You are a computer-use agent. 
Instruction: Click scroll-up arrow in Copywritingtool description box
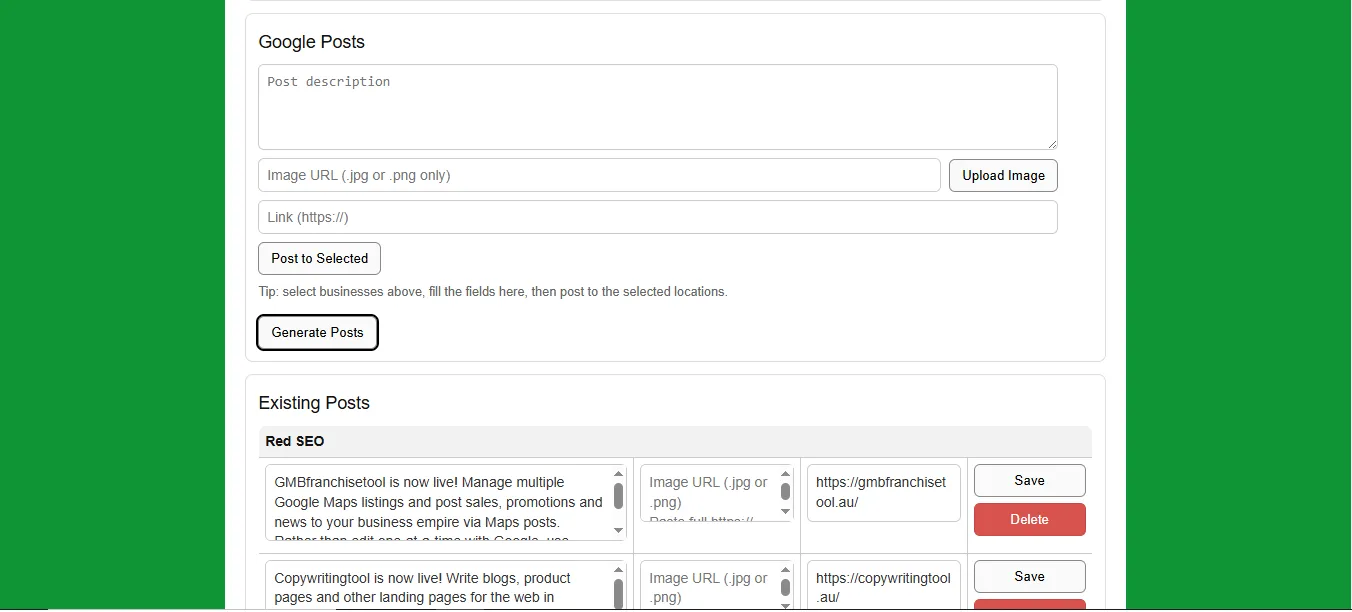618,570
